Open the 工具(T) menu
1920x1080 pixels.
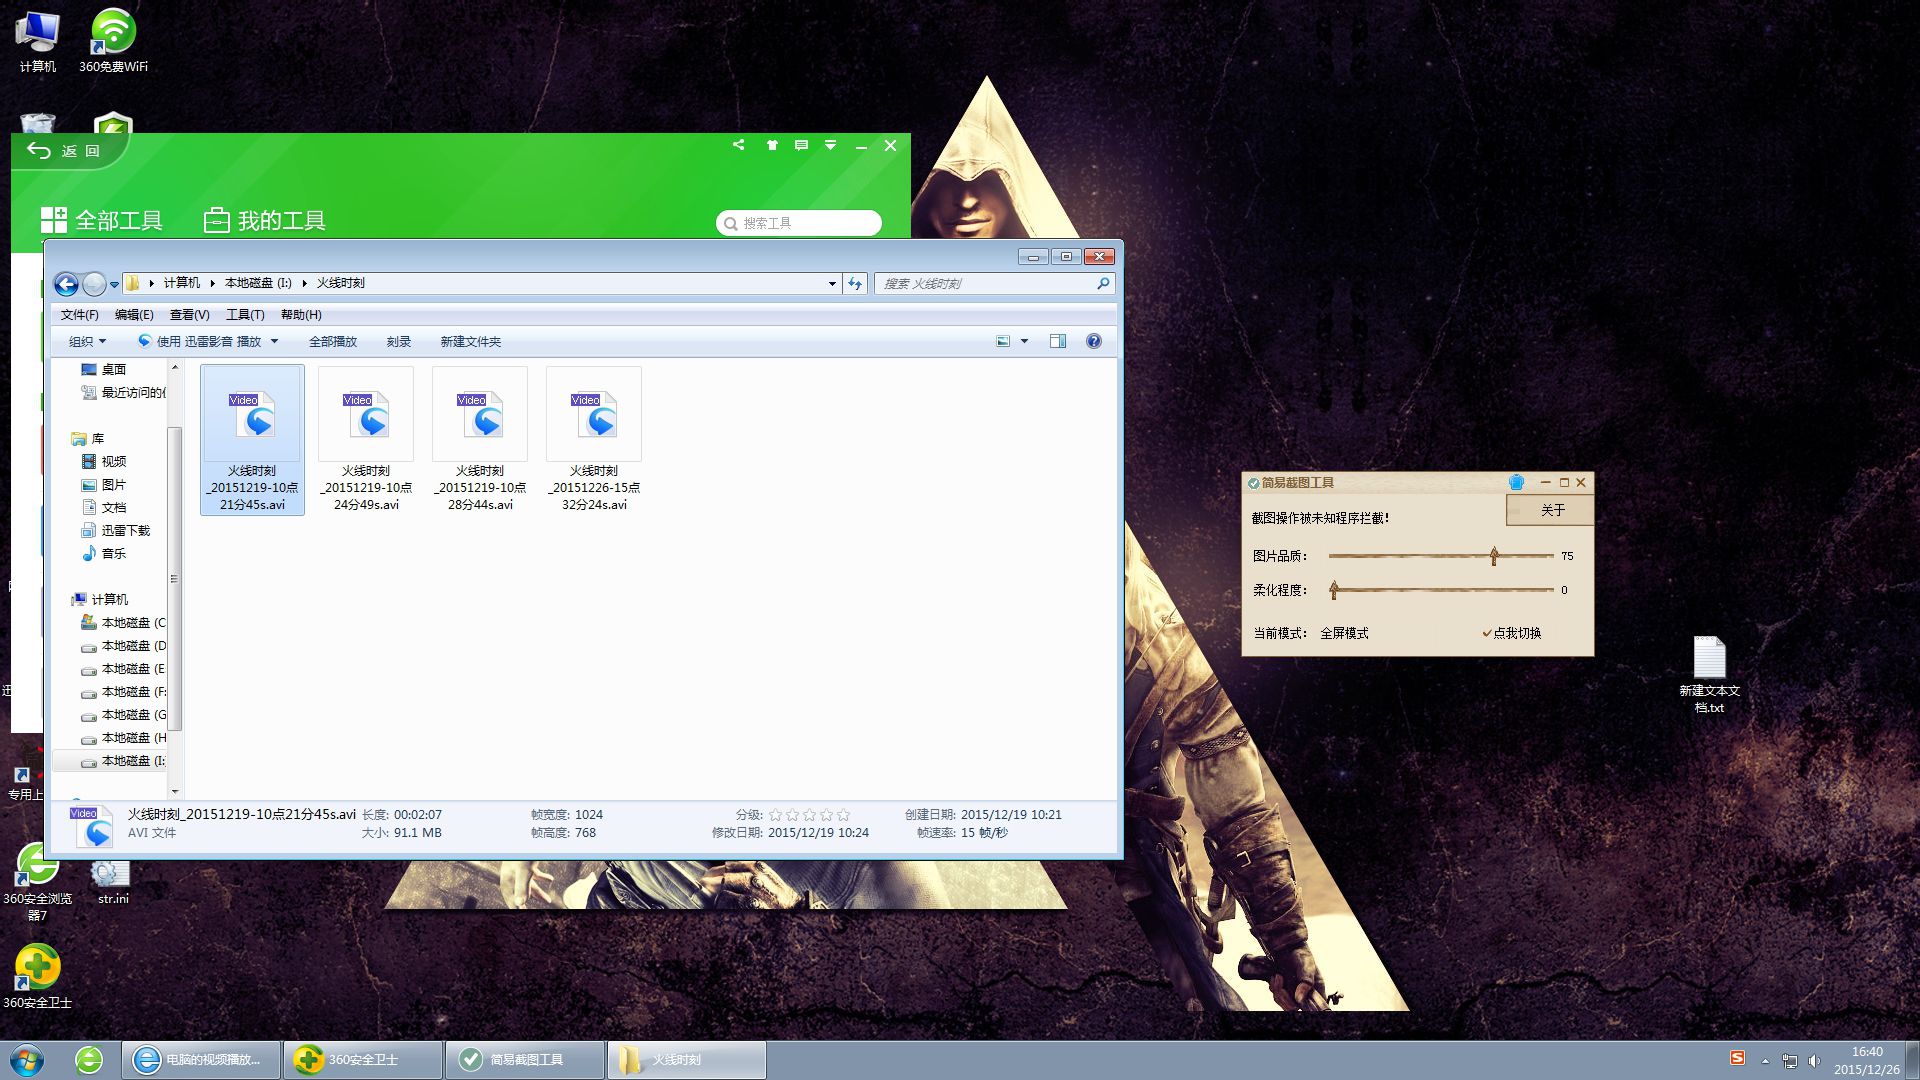245,315
